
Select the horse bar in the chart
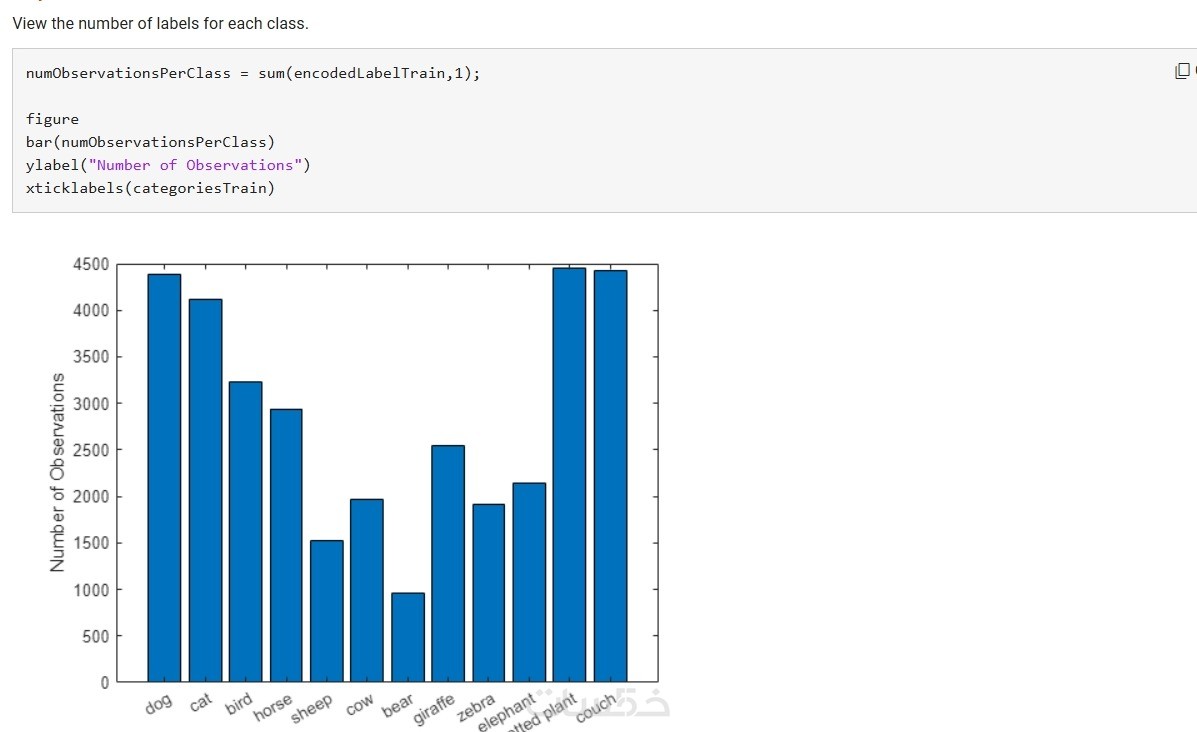coord(286,545)
